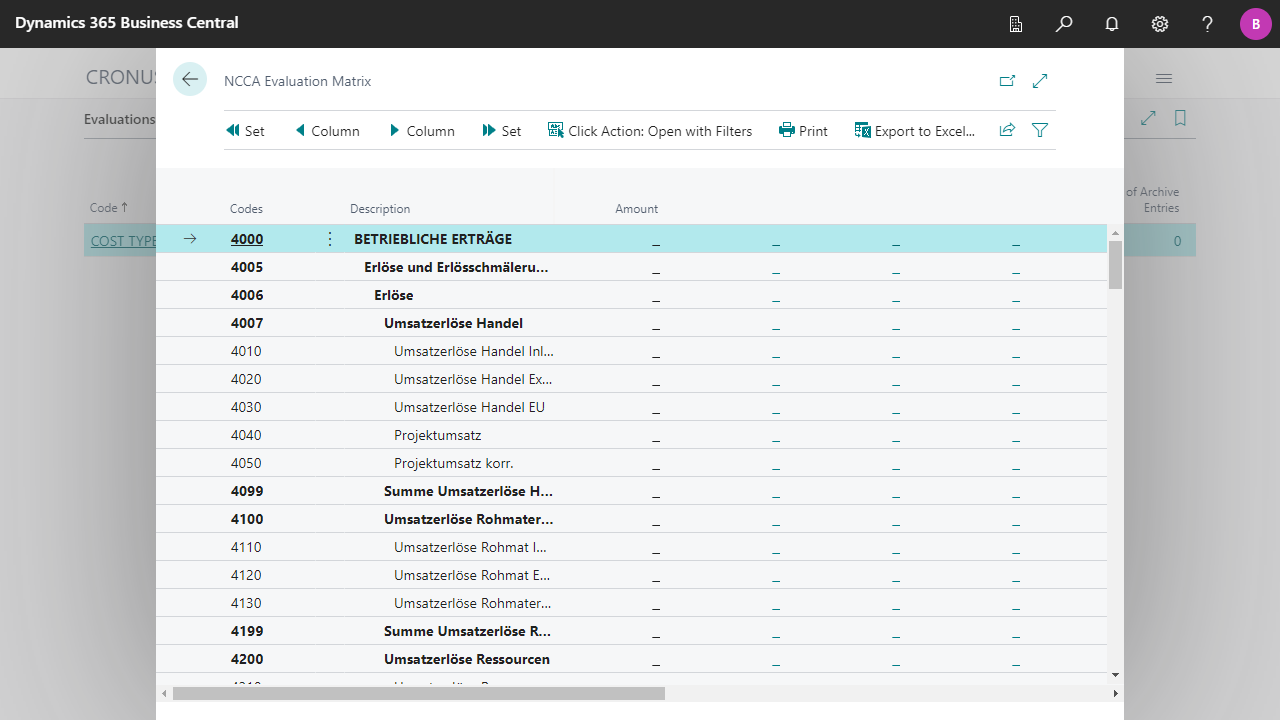
Task: Expand the NCCA Evaluation Matrix page
Action: tap(1040, 81)
